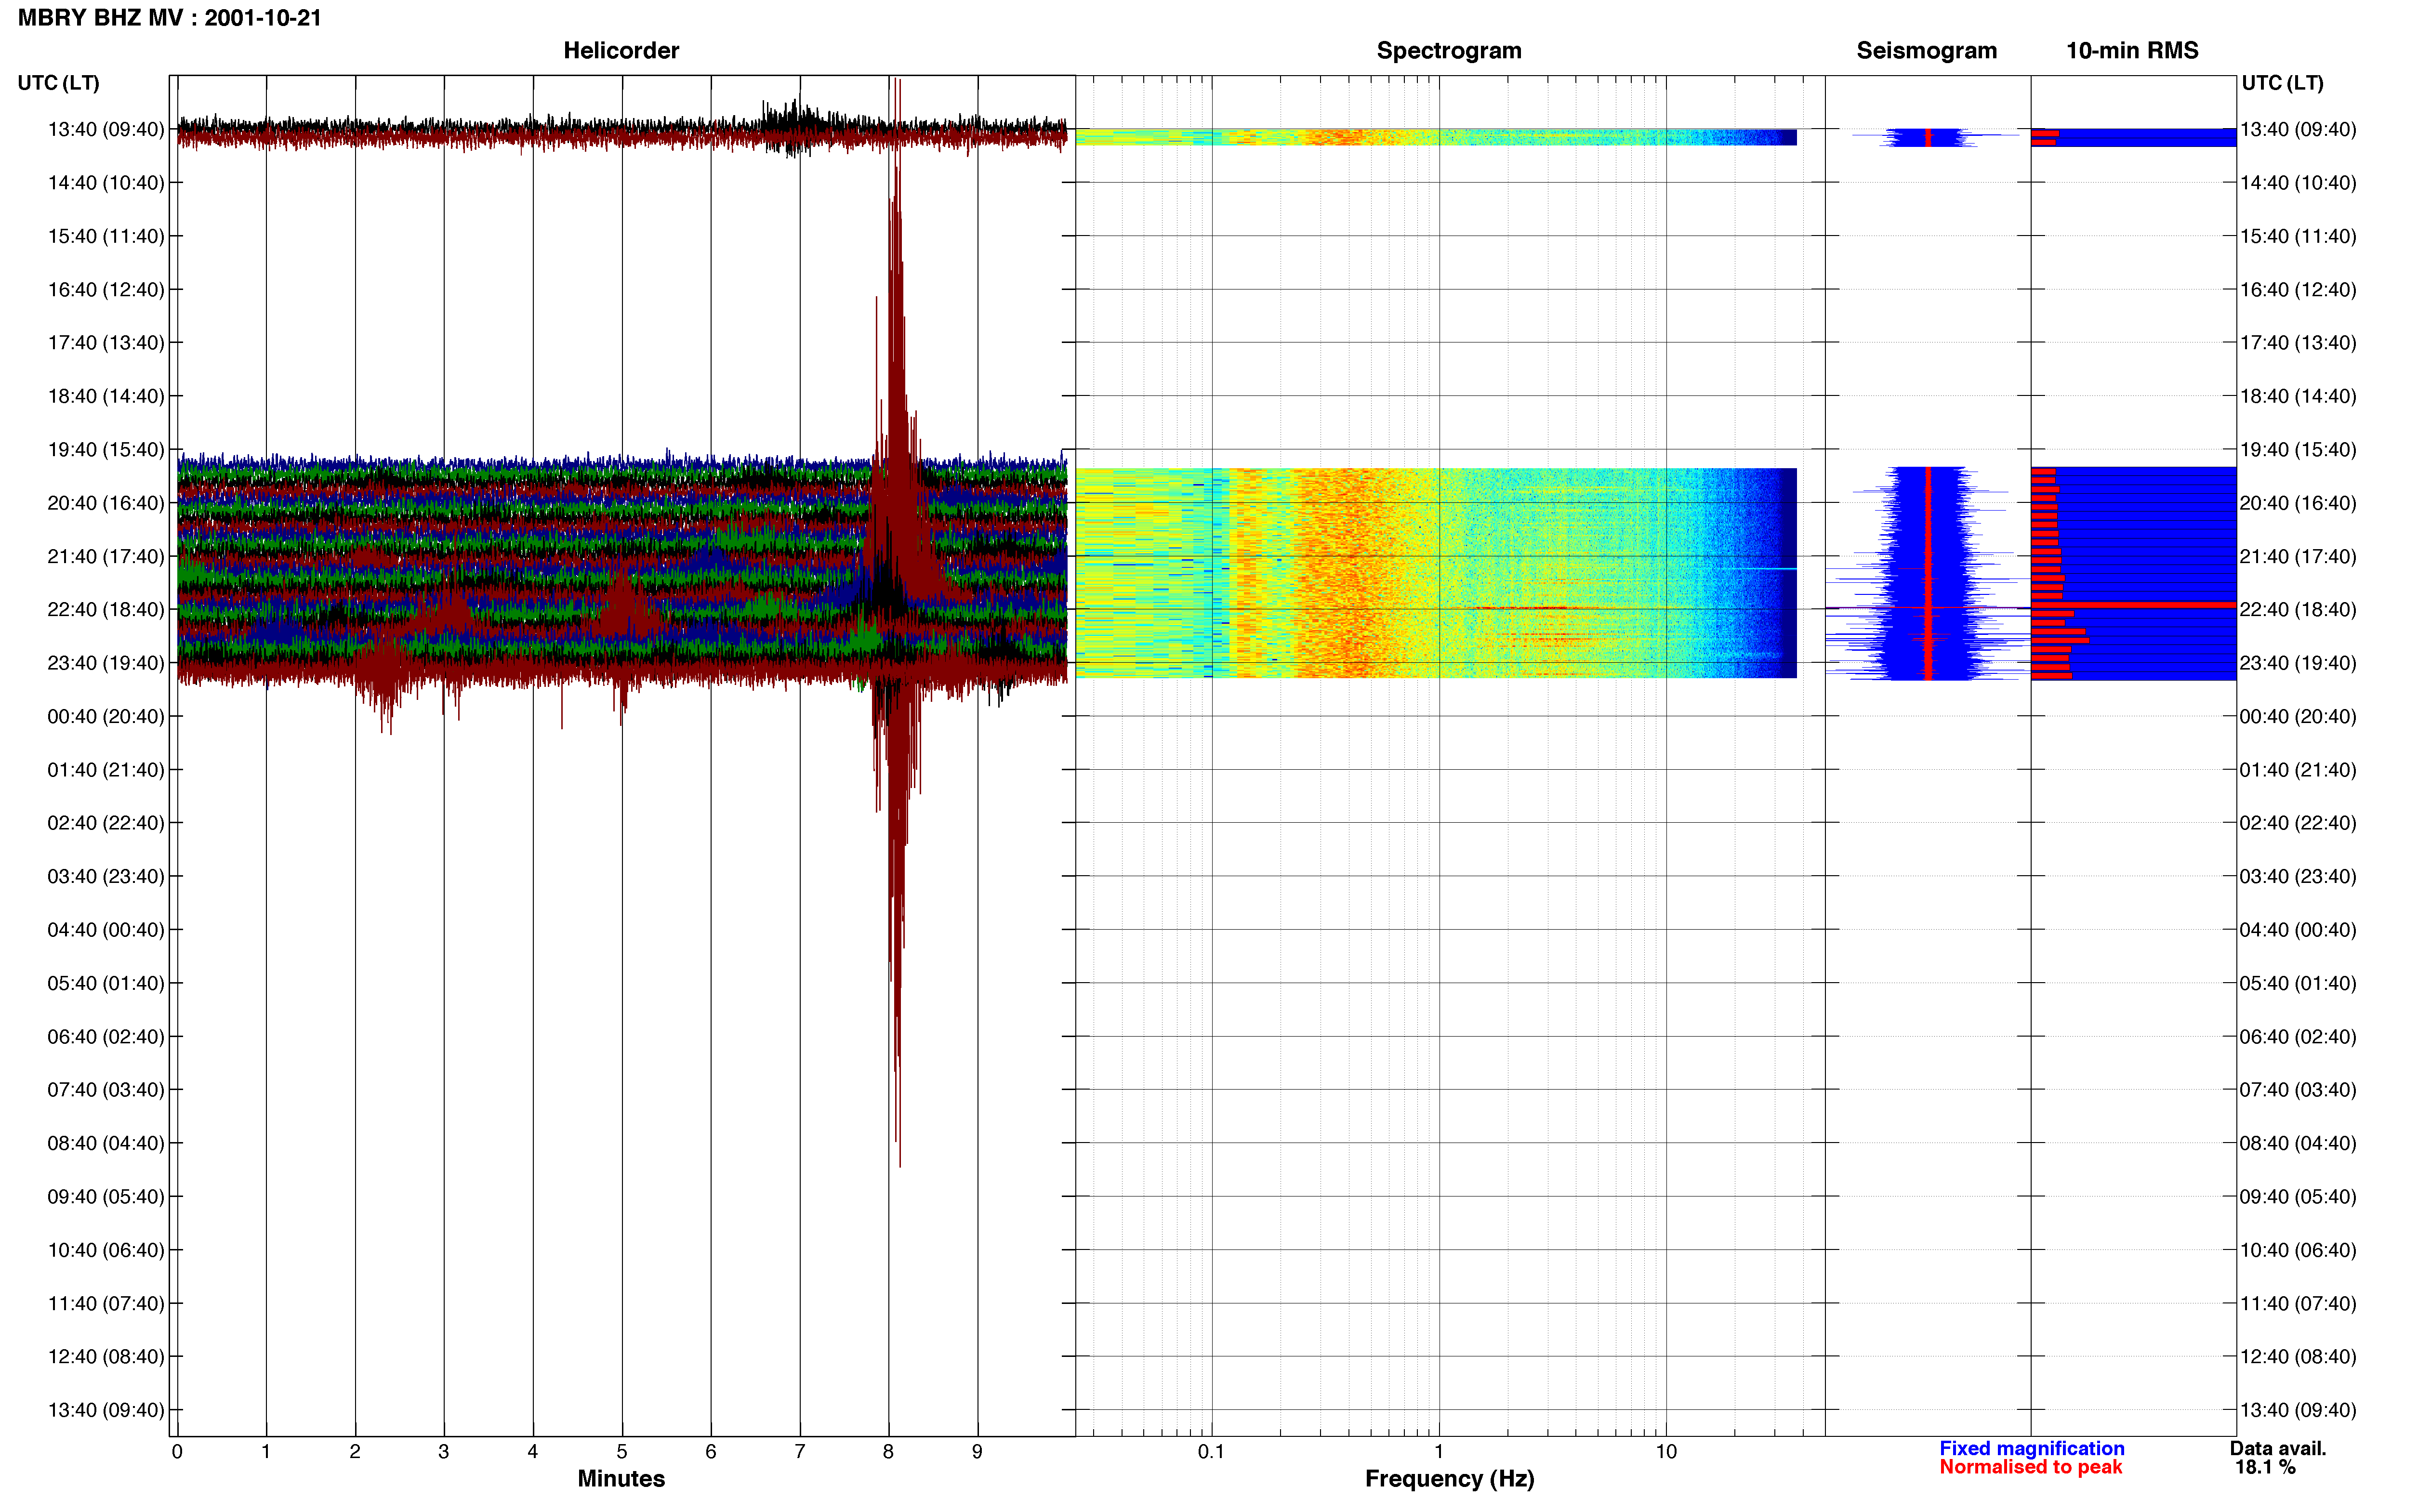This screenshot has width=2418, height=1512.
Task: Click left axis label '02:40 (22:40)'
Action: 106,823
